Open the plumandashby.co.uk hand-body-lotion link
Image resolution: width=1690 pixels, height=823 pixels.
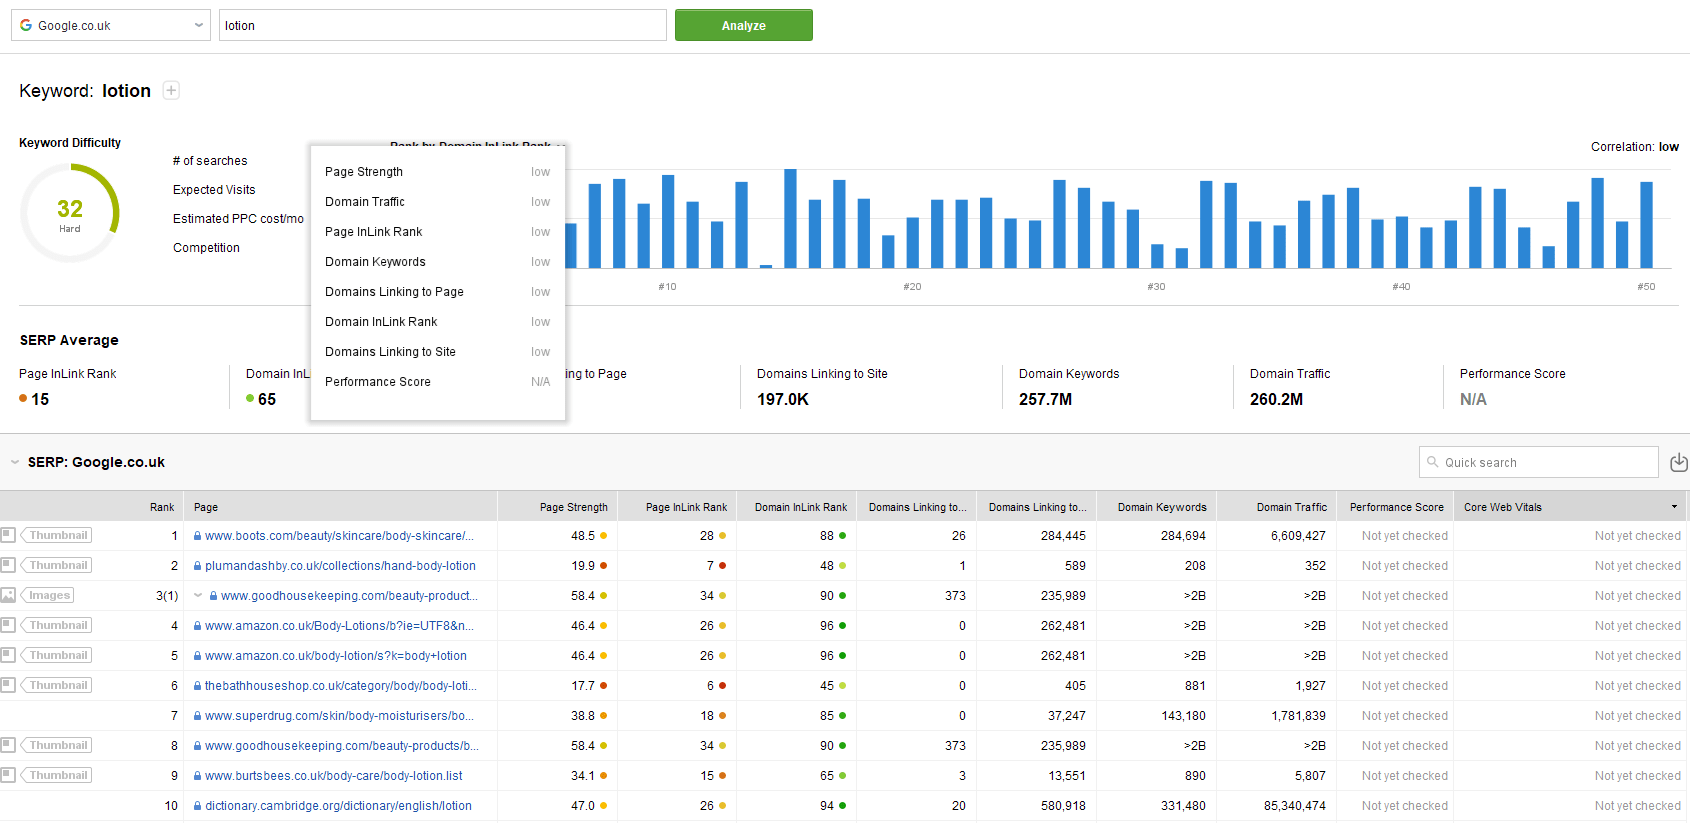pyautogui.click(x=340, y=566)
